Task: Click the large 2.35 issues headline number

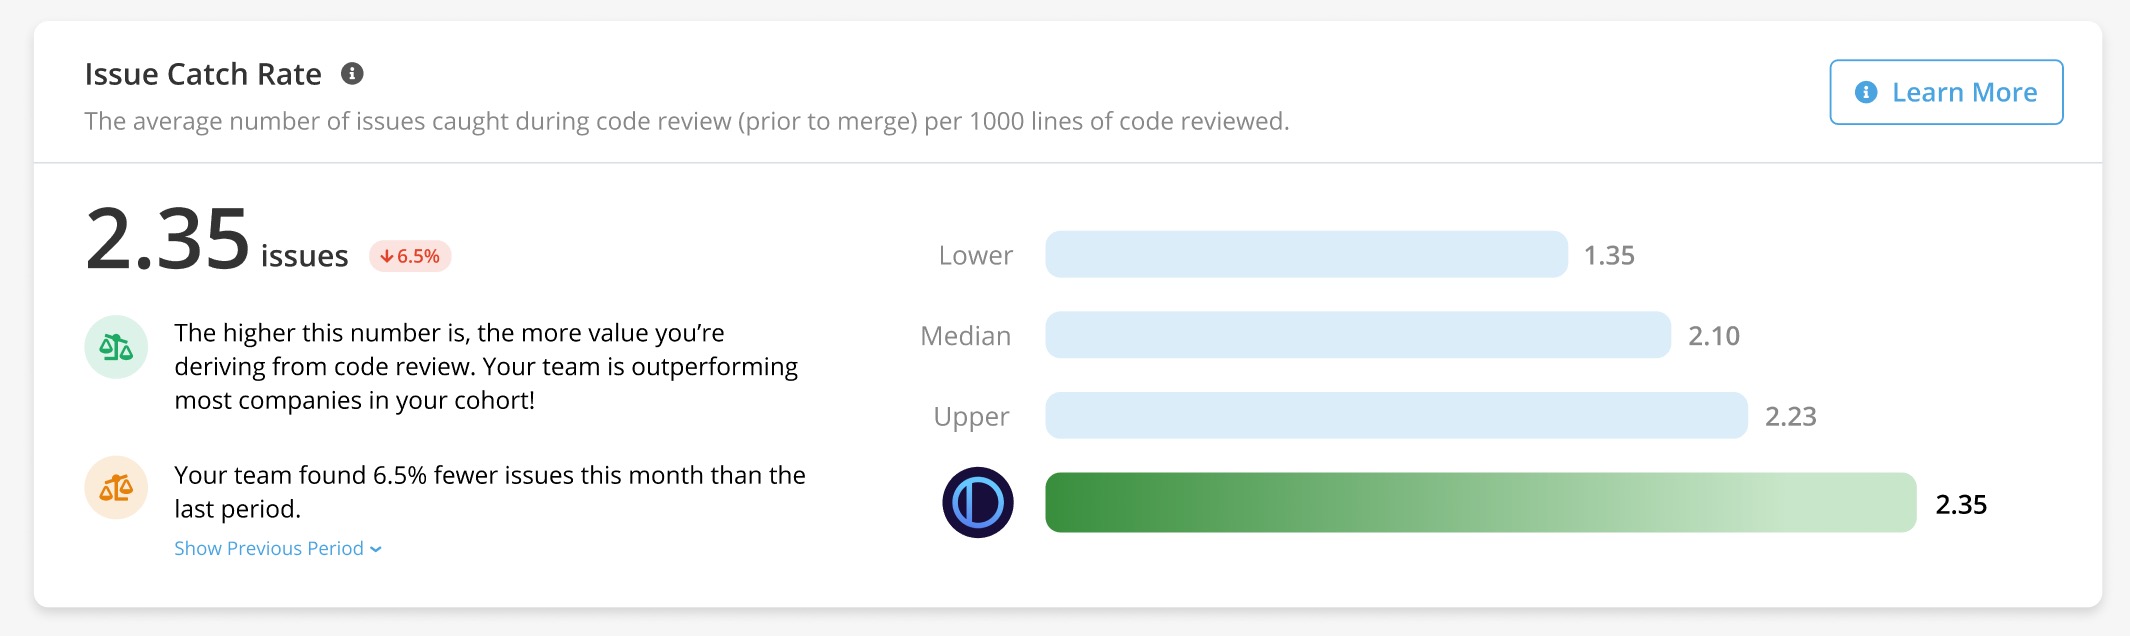Action: (x=168, y=240)
